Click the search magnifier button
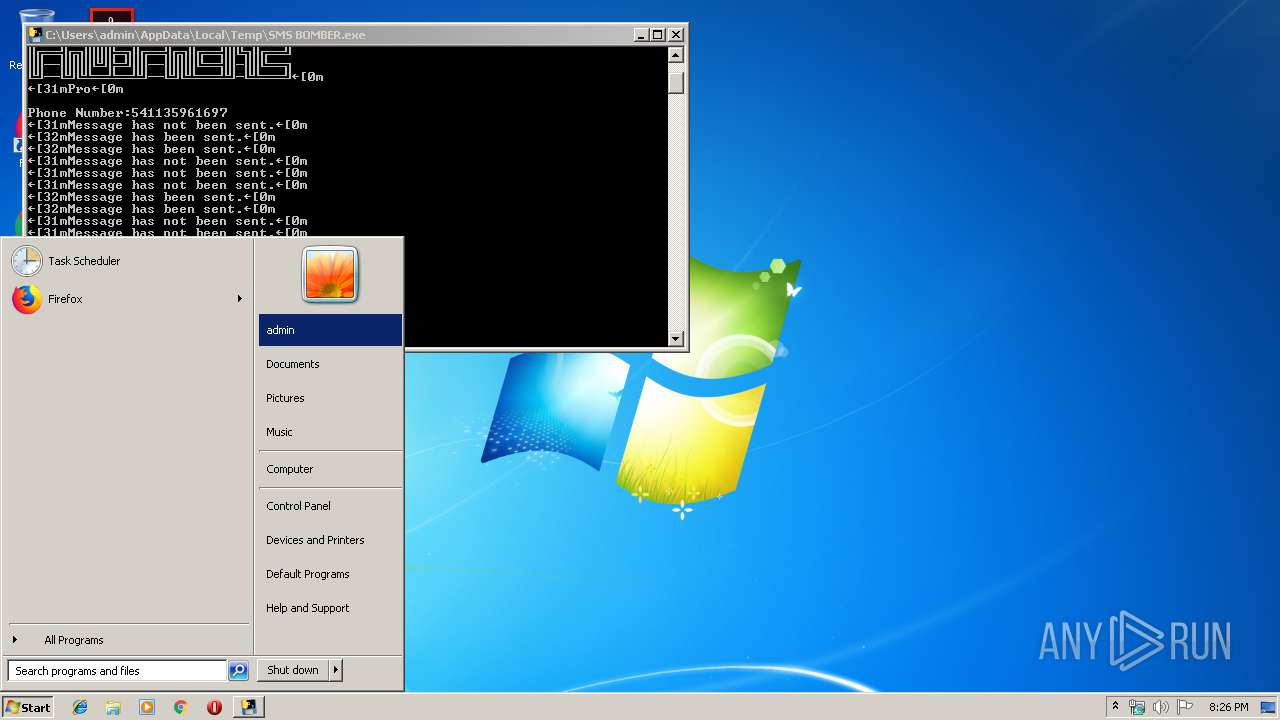Viewport: 1280px width, 720px height. (x=238, y=671)
